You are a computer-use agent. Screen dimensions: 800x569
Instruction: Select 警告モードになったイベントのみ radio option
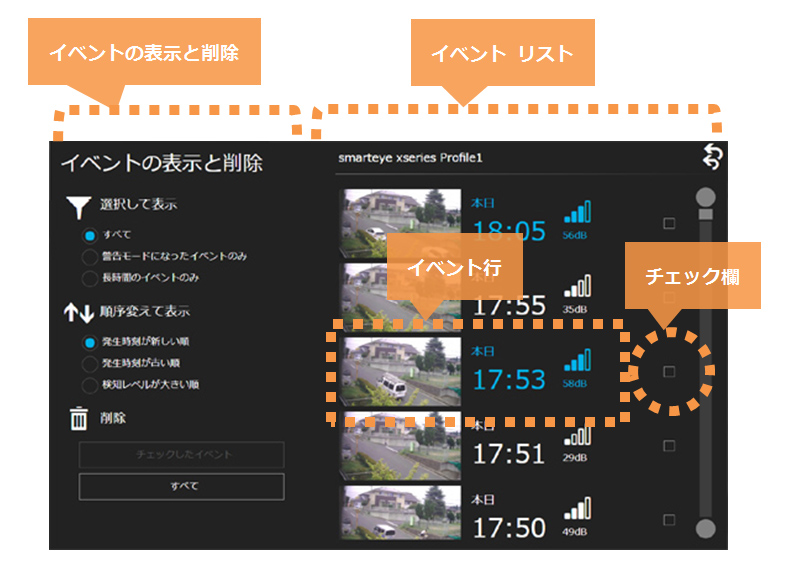tap(90, 257)
